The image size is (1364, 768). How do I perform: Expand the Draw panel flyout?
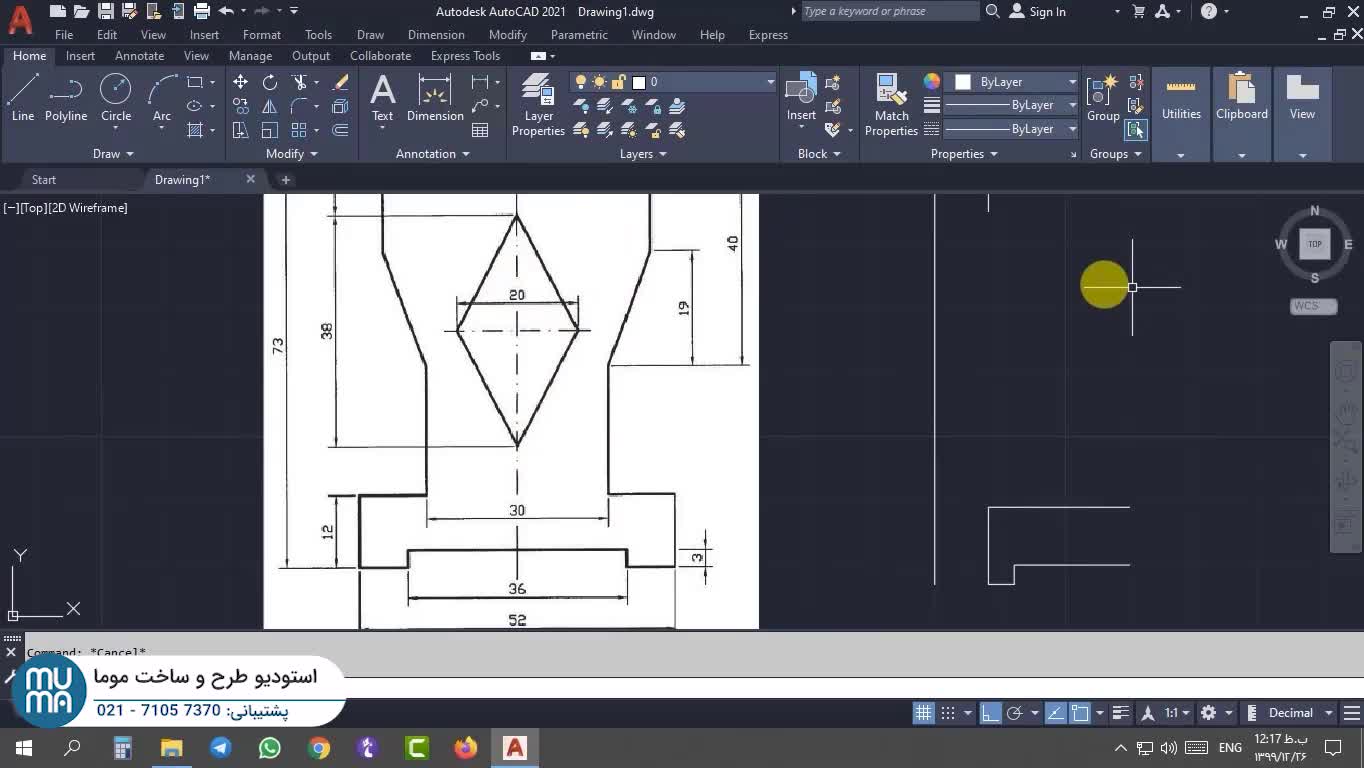click(113, 154)
